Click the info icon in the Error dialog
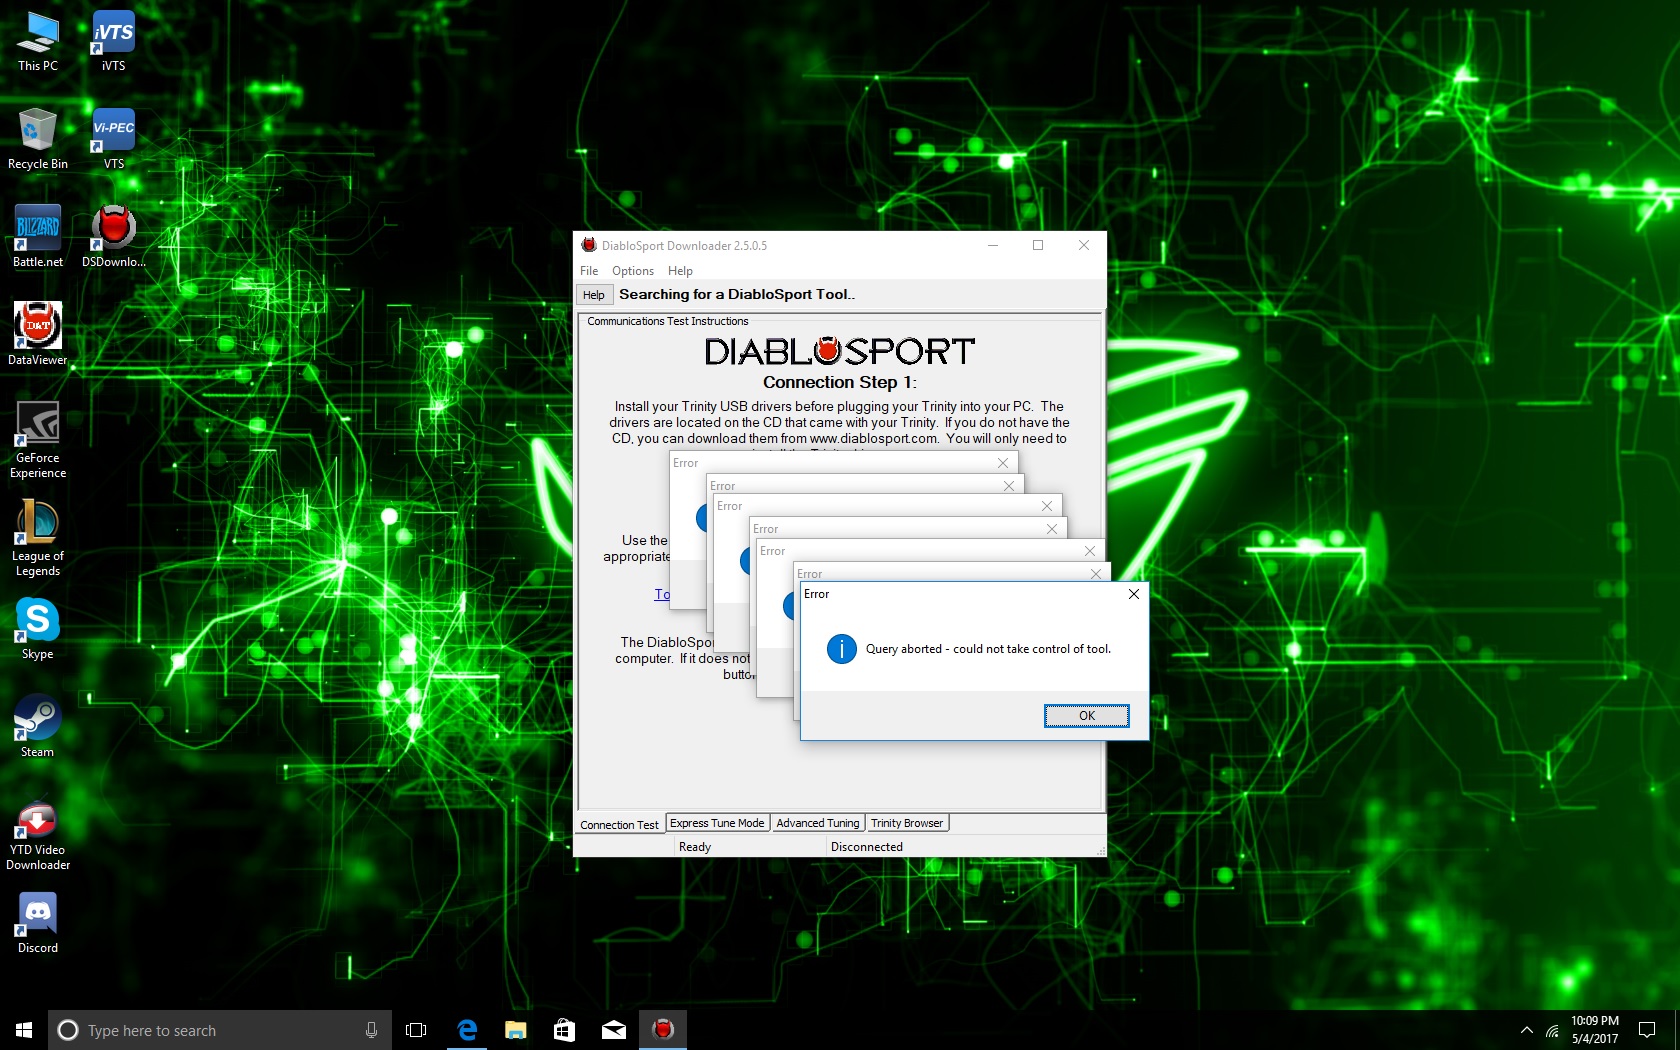 [842, 649]
